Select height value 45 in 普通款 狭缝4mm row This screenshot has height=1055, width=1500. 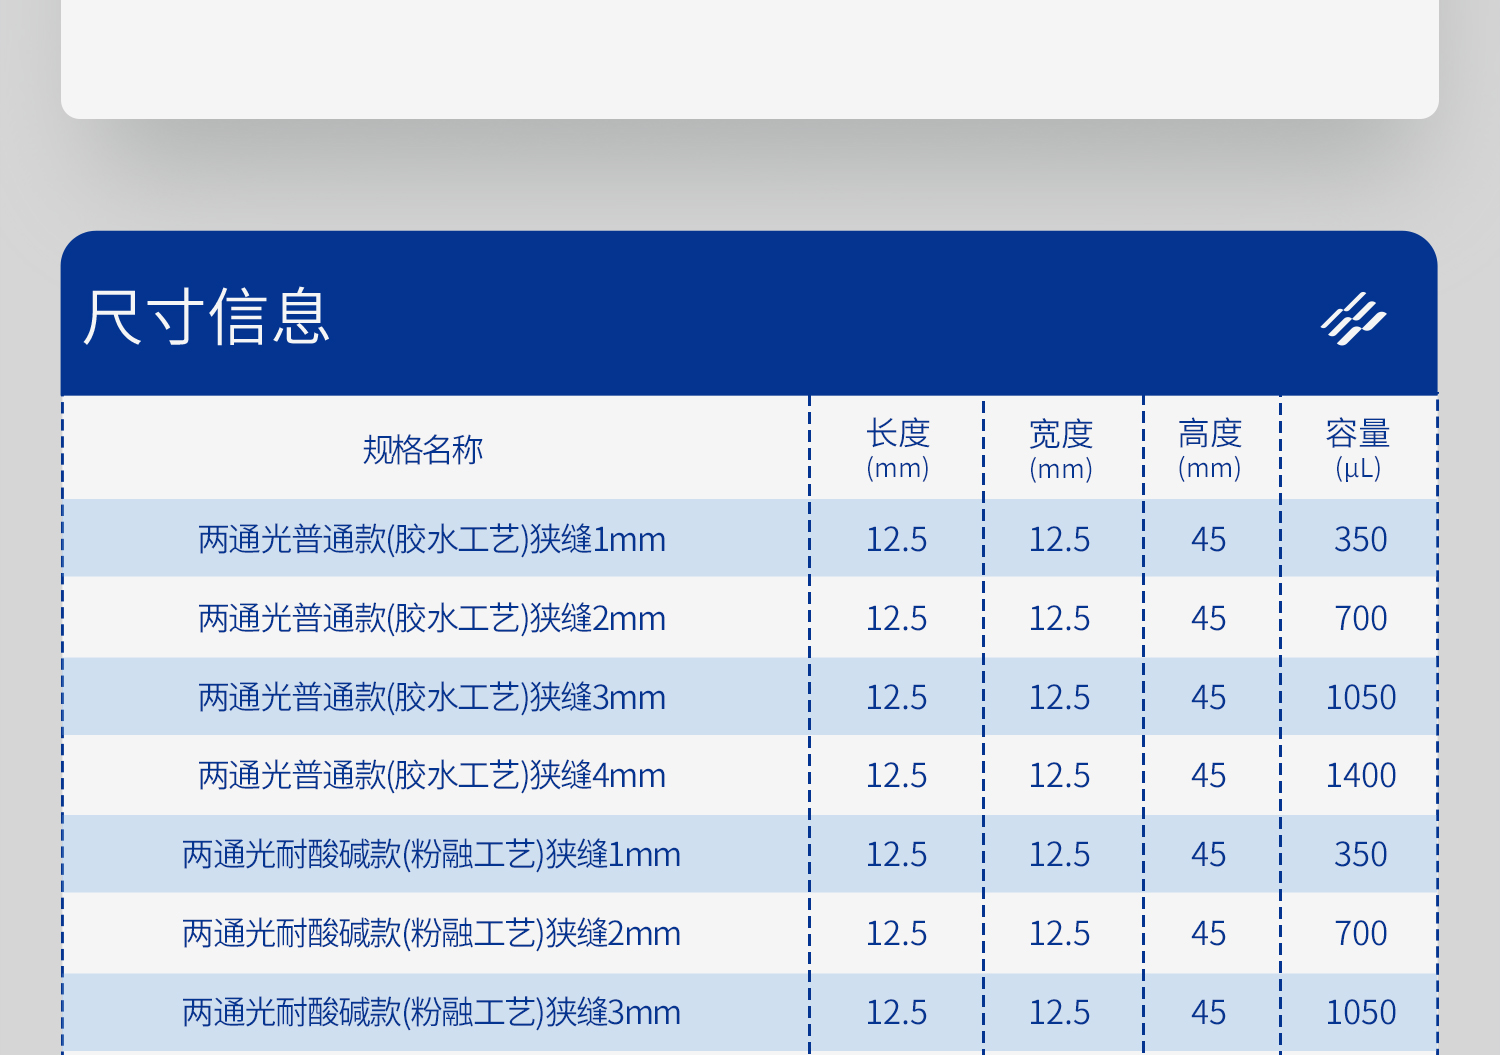point(1208,776)
